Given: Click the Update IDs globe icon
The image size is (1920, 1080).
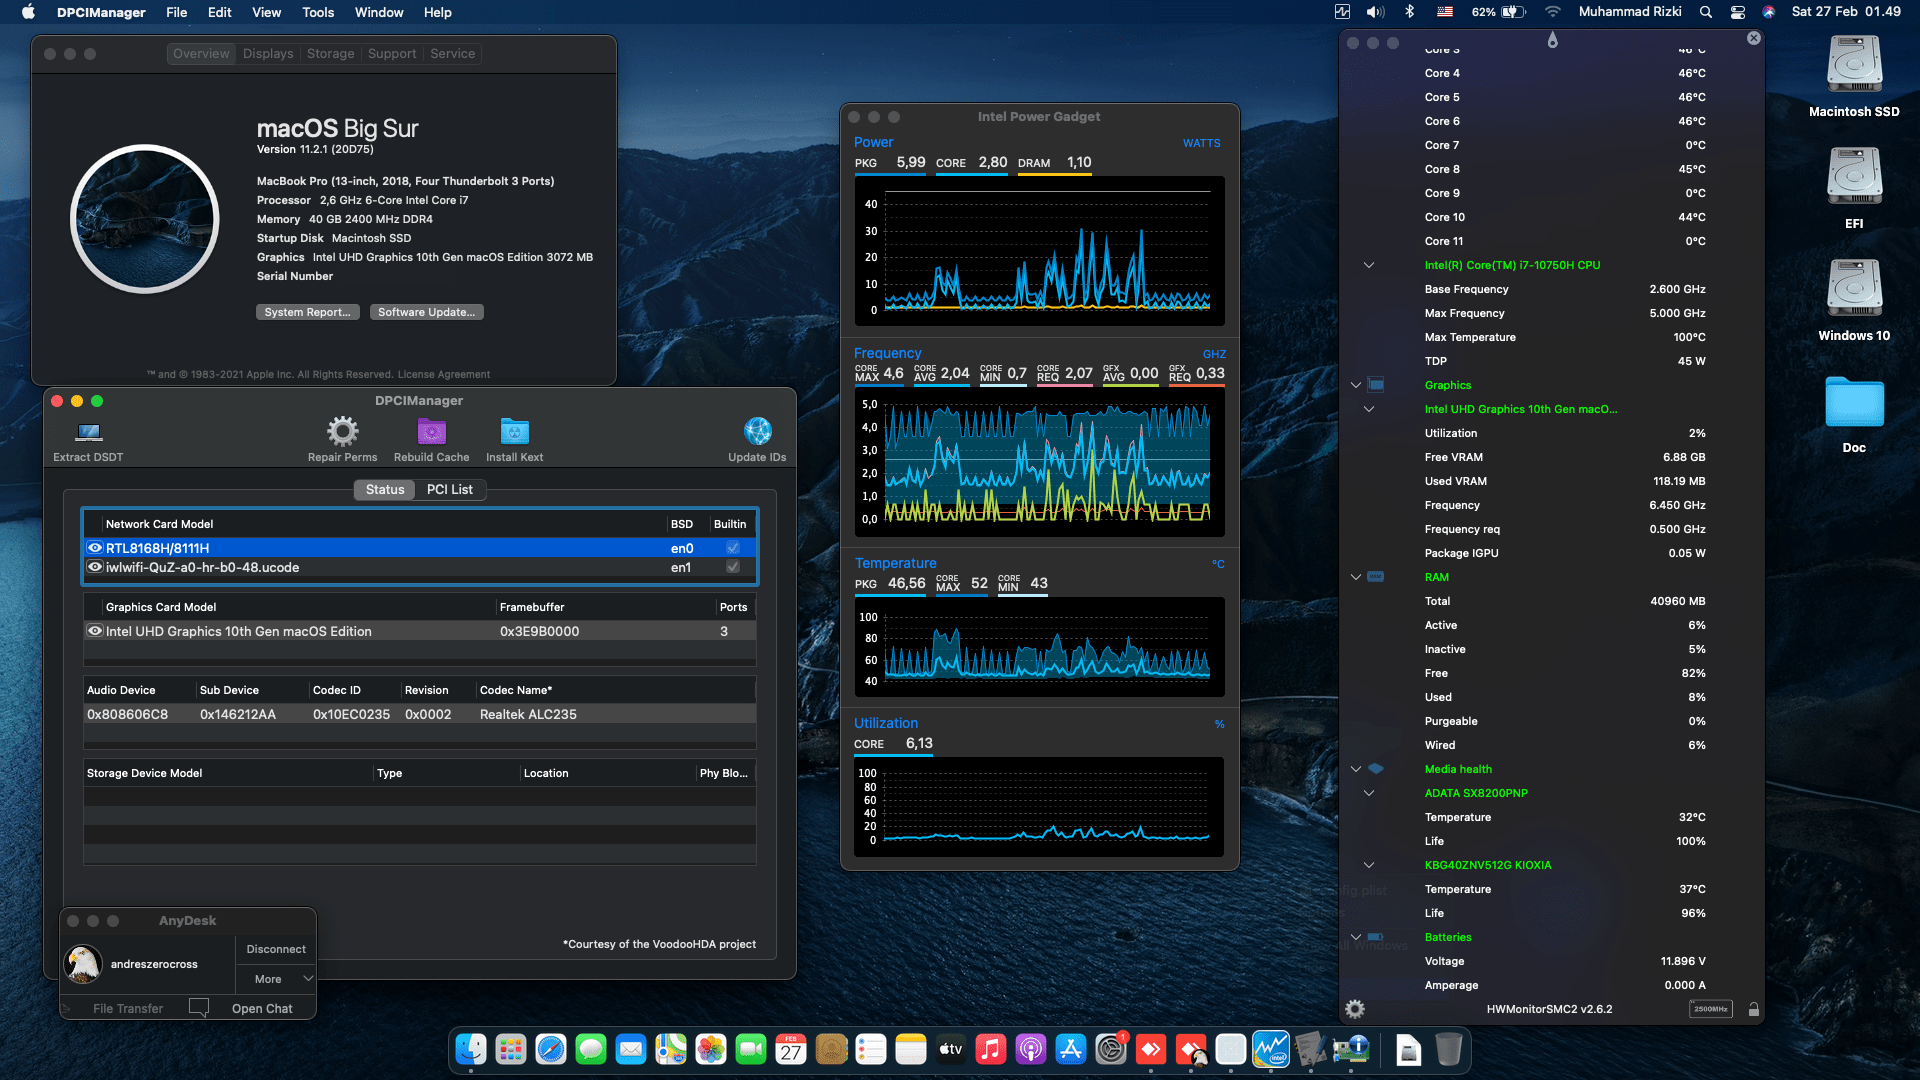Looking at the screenshot, I should pyautogui.click(x=757, y=430).
